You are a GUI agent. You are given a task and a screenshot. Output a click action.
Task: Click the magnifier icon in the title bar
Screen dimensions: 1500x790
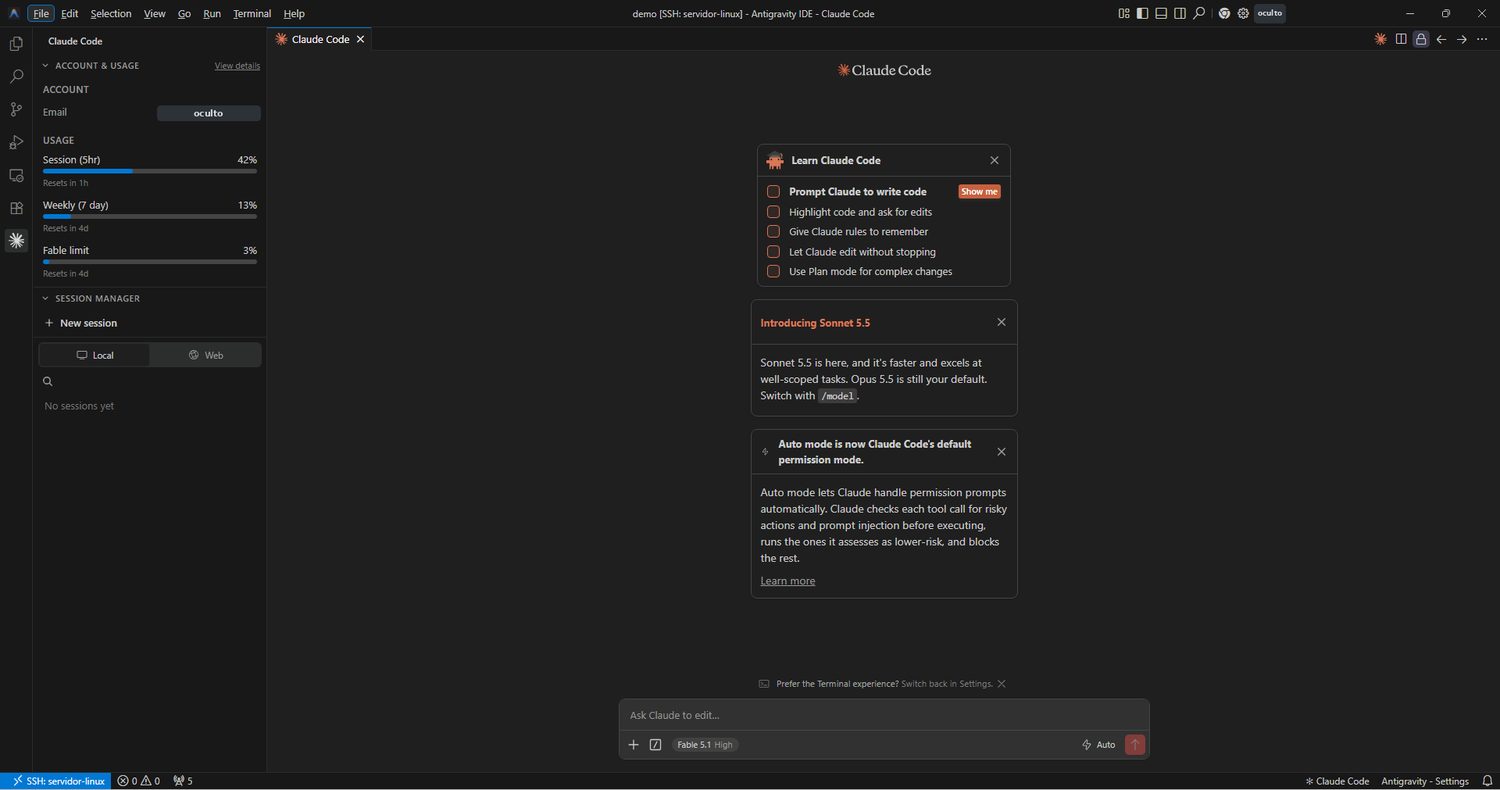pyautogui.click(x=1199, y=14)
